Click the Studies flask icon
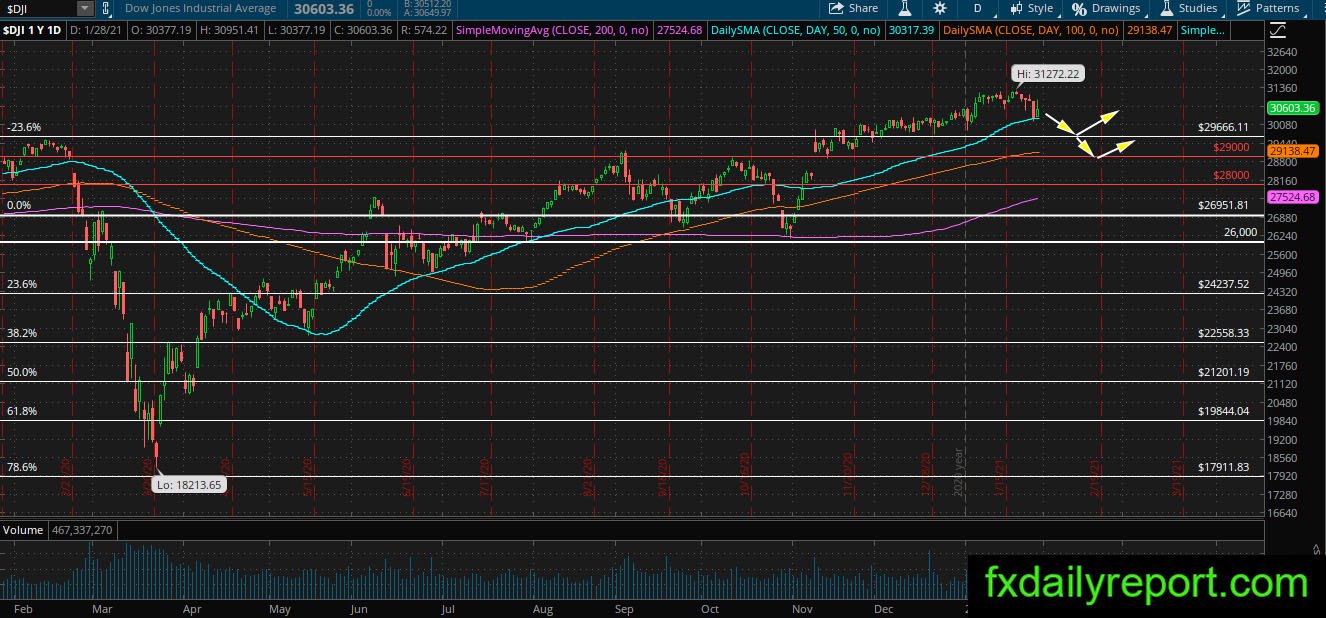 pyautogui.click(x=1167, y=8)
